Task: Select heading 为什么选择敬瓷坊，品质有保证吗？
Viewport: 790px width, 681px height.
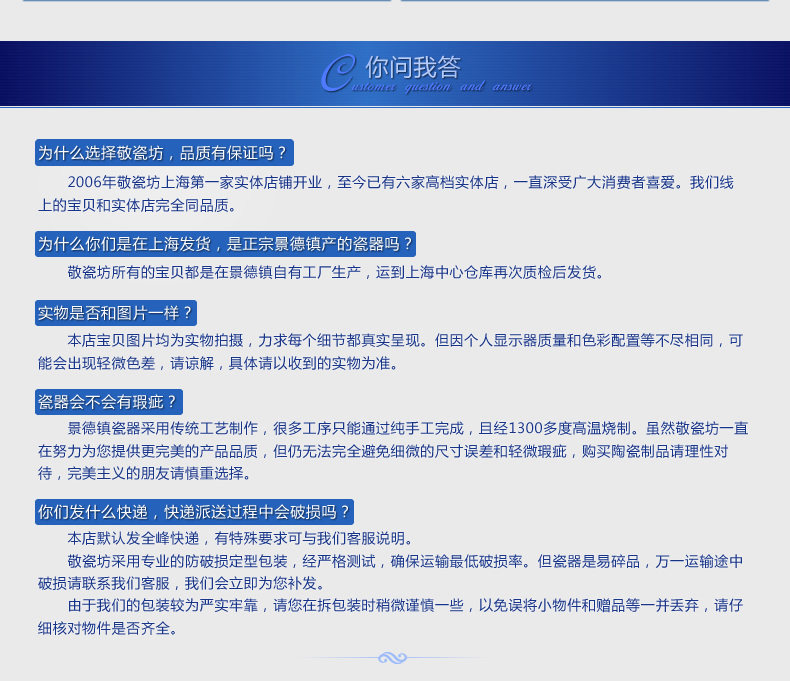Action: (x=164, y=153)
